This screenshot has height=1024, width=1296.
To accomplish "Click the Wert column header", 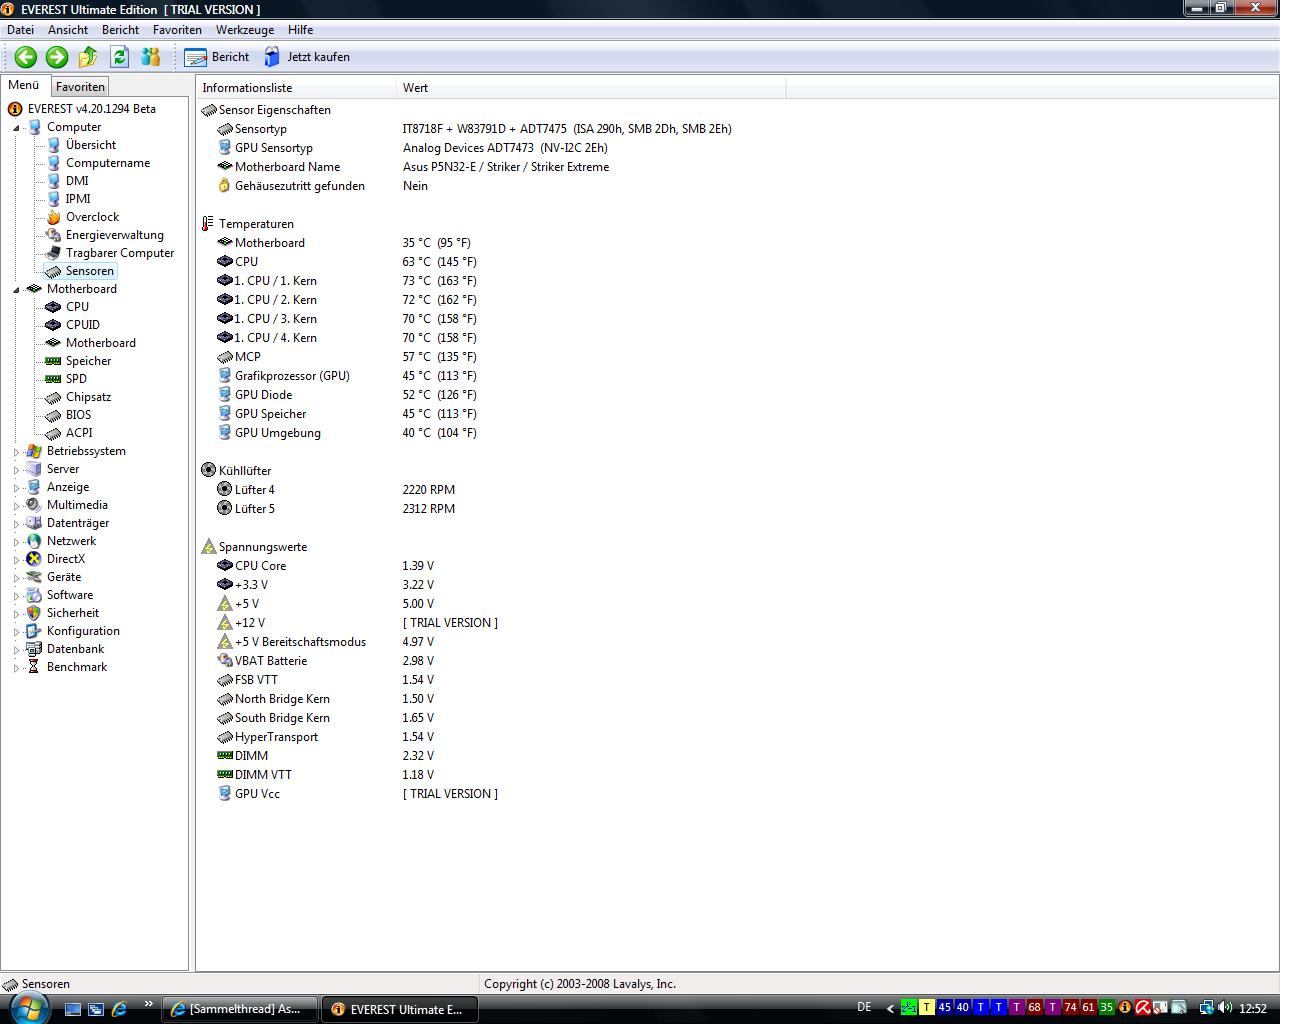I will 591,88.
